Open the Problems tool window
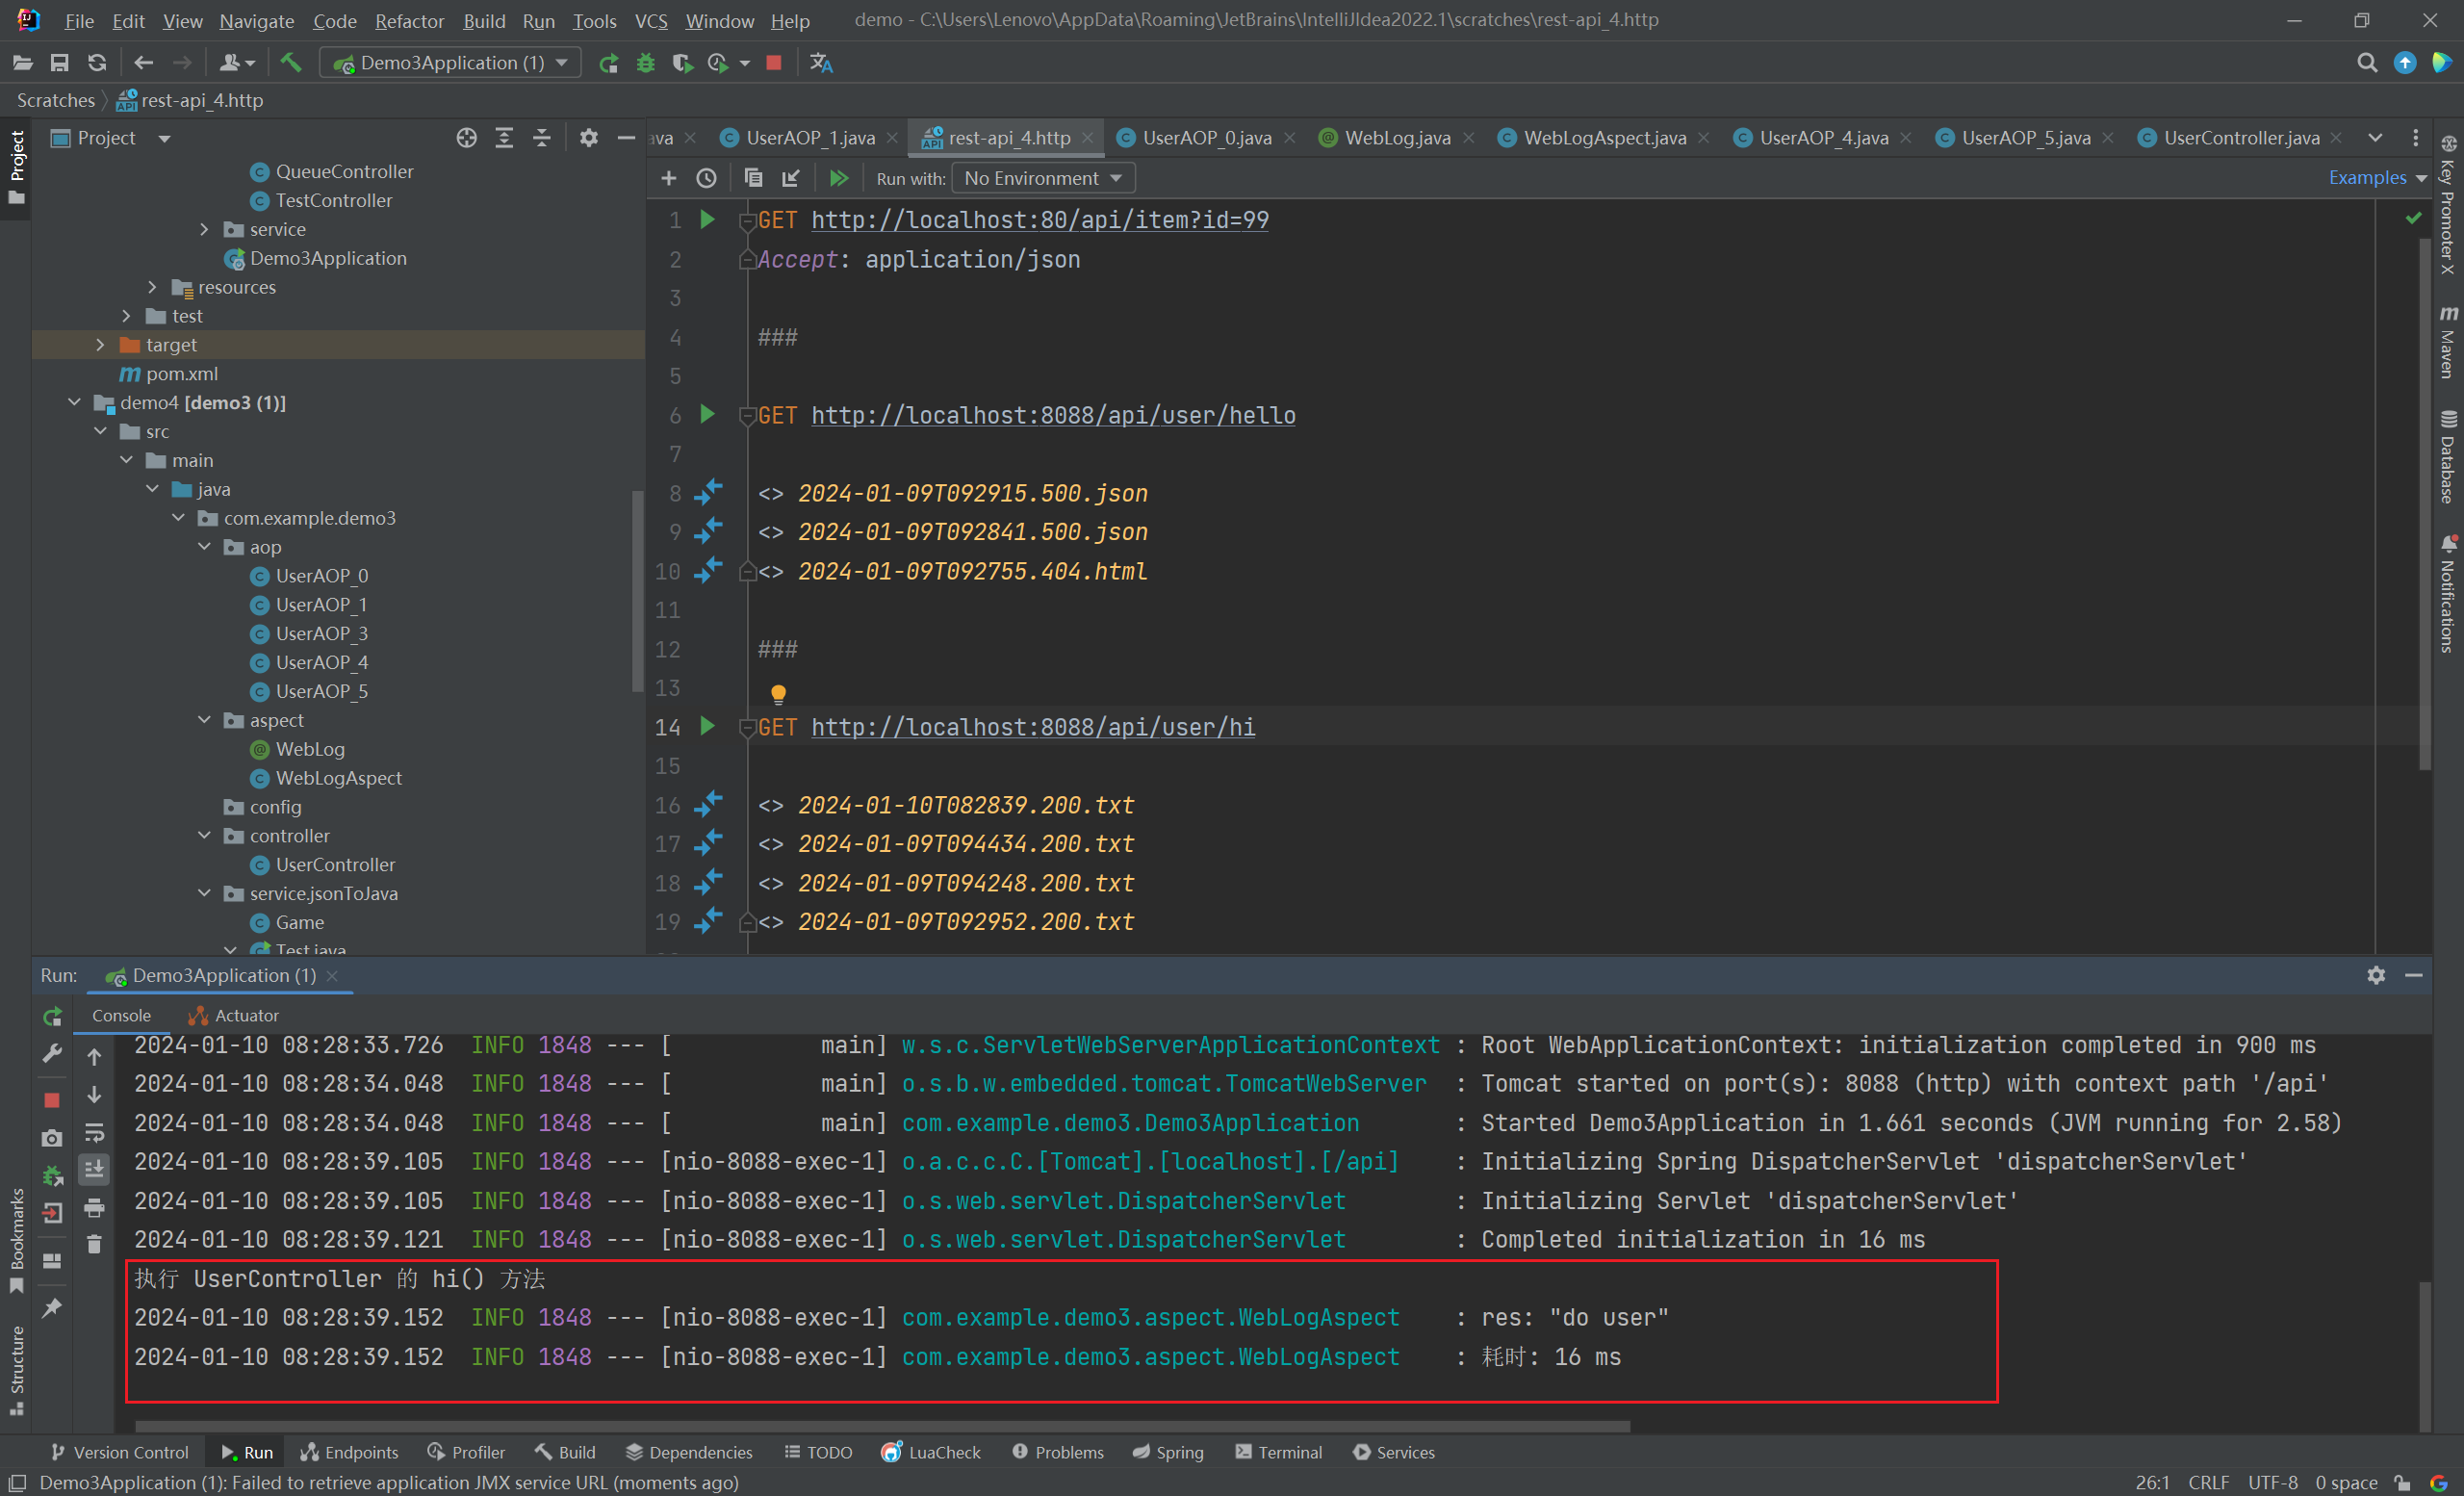This screenshot has width=2464, height=1496. point(1057,1453)
